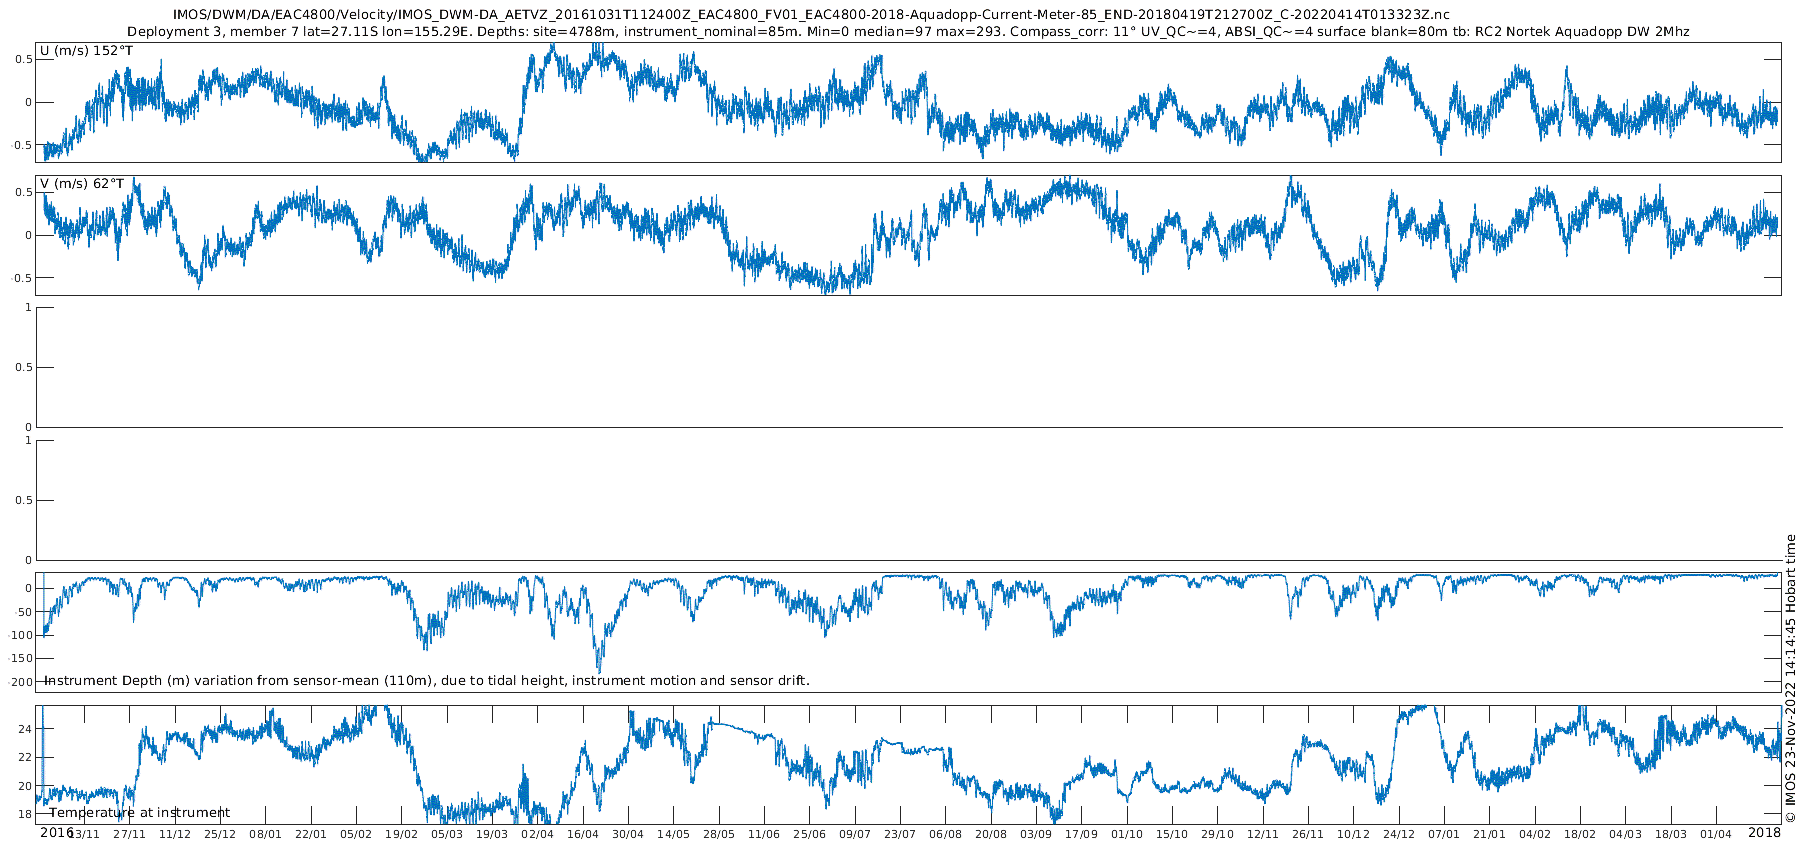Click the '18' tick on temperature axis
This screenshot has width=1800, height=850.
coord(25,814)
